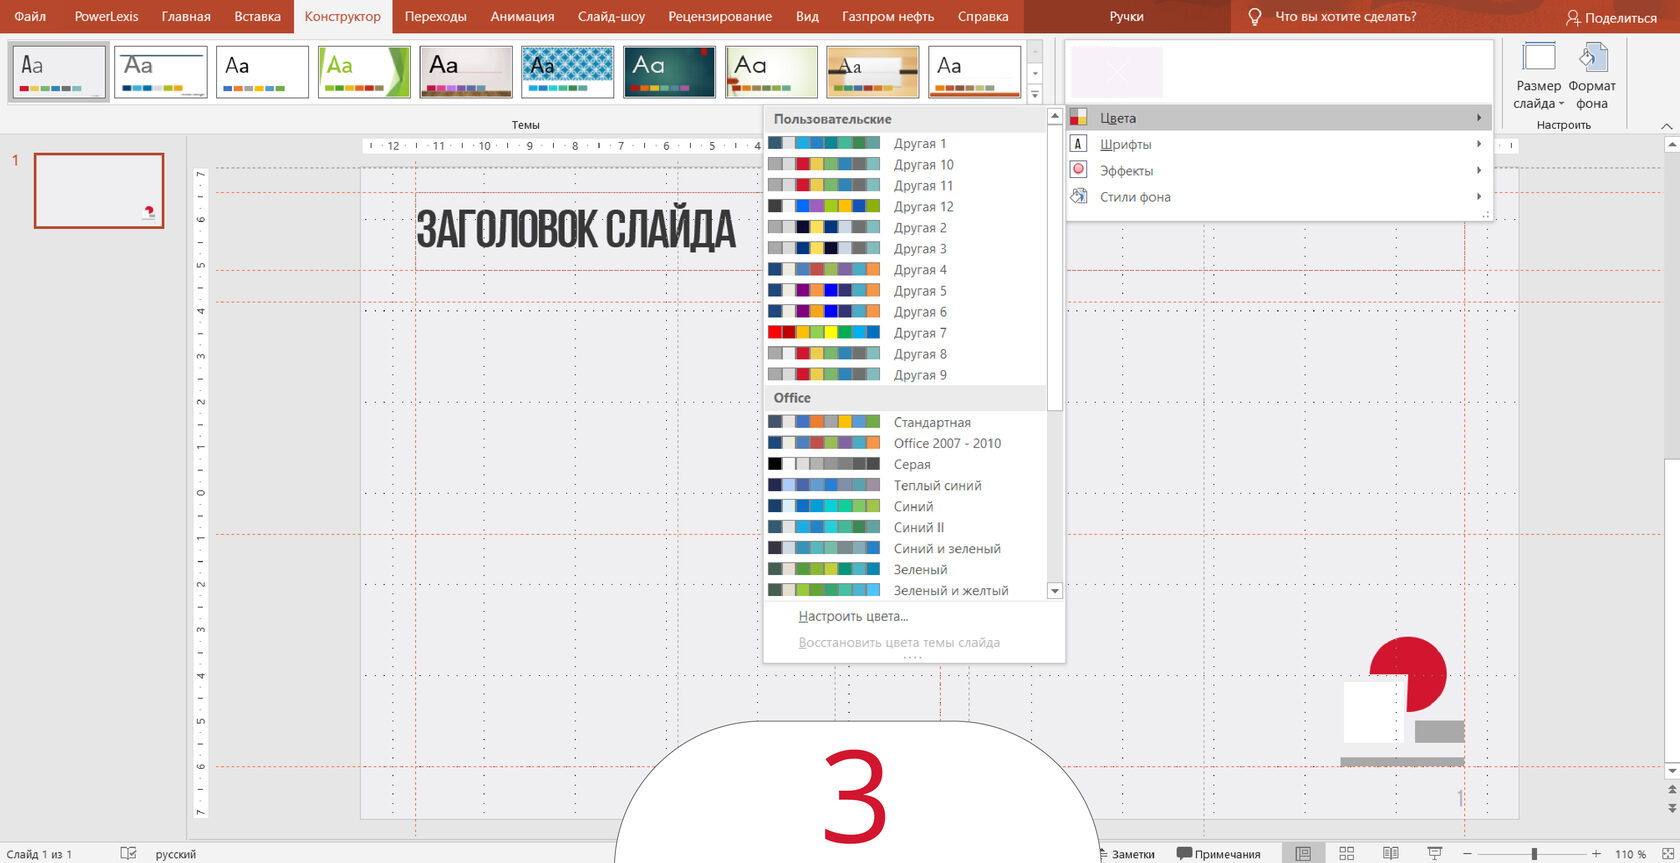
Task: Select the Зеленый и желтый color scheme
Action: click(x=905, y=590)
